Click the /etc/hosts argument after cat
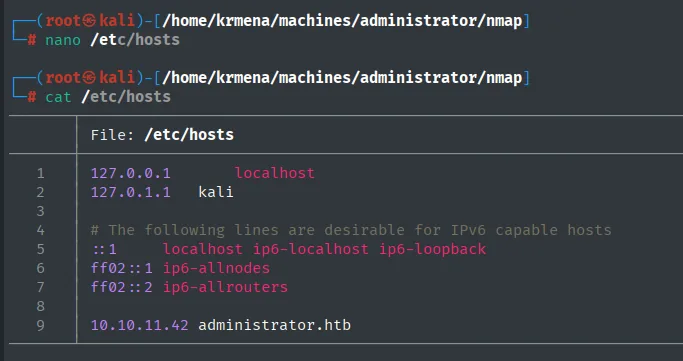The width and height of the screenshot is (683, 361). [126, 97]
